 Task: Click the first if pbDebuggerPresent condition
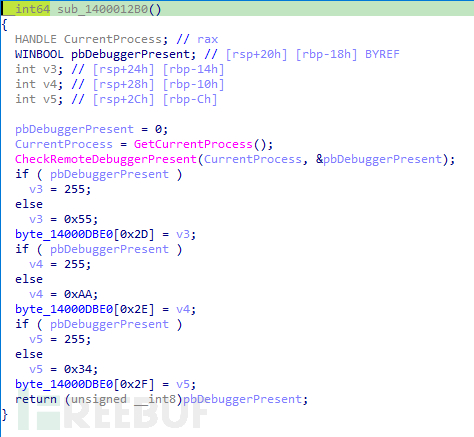click(99, 174)
